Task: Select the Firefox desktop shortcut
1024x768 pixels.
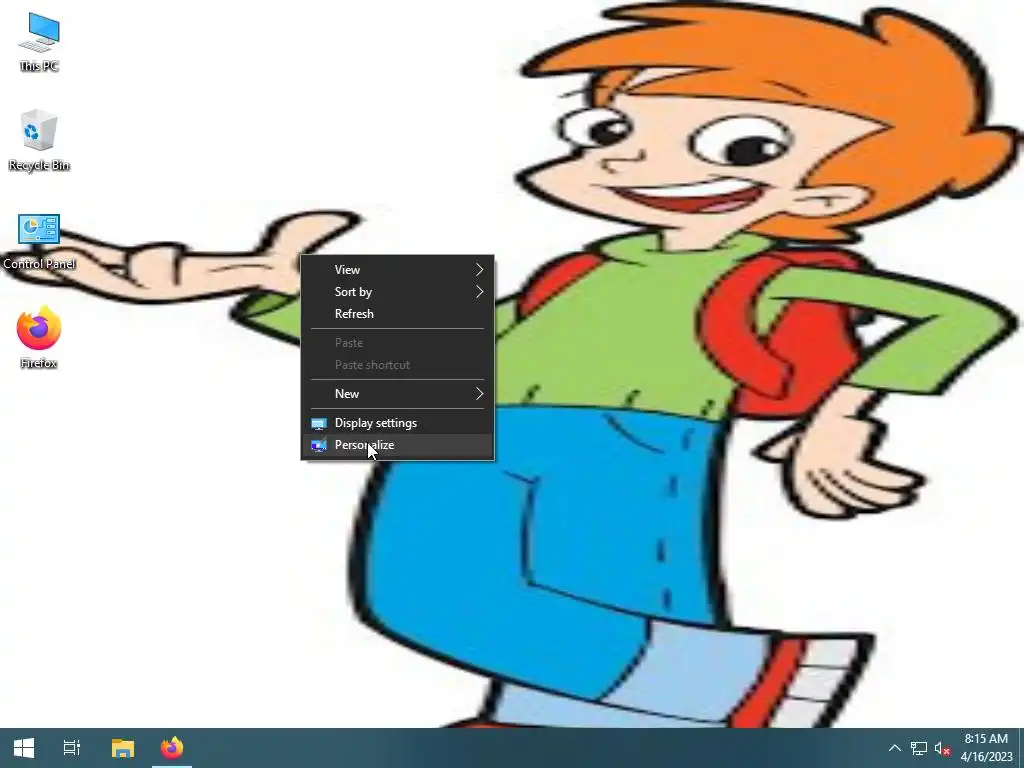Action: click(x=39, y=338)
